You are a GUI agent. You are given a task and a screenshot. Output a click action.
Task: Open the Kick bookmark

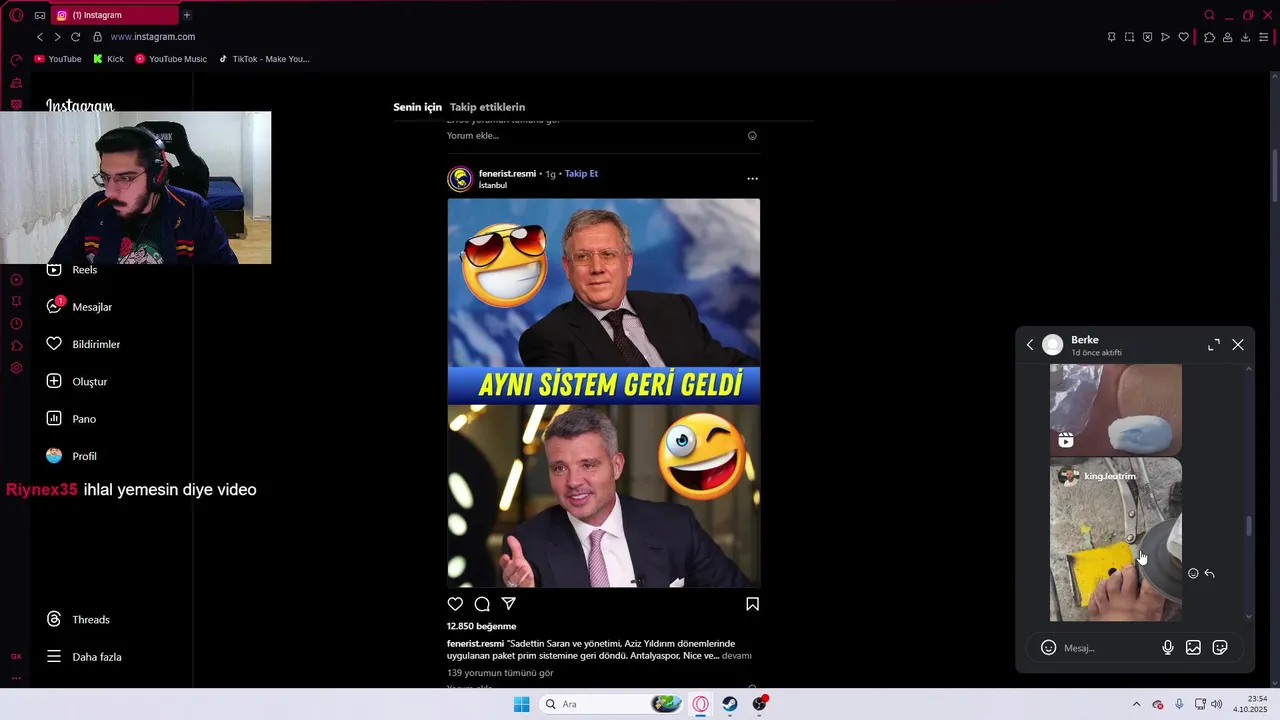coord(108,59)
